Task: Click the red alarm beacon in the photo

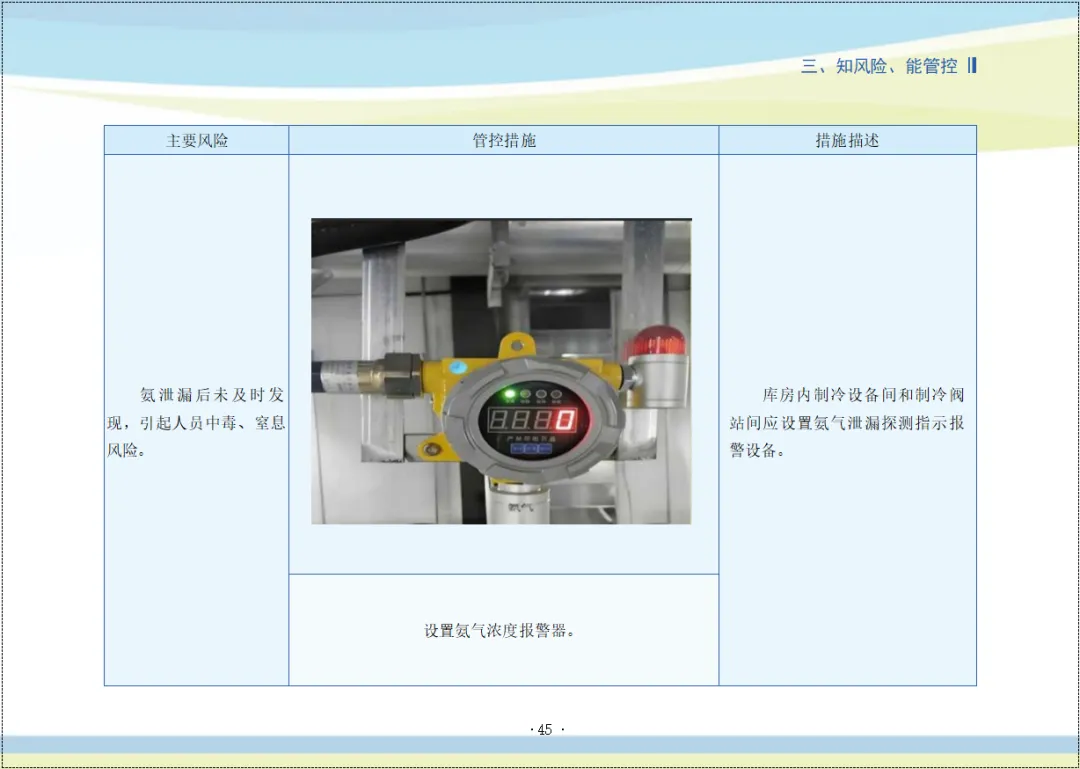Action: point(658,341)
